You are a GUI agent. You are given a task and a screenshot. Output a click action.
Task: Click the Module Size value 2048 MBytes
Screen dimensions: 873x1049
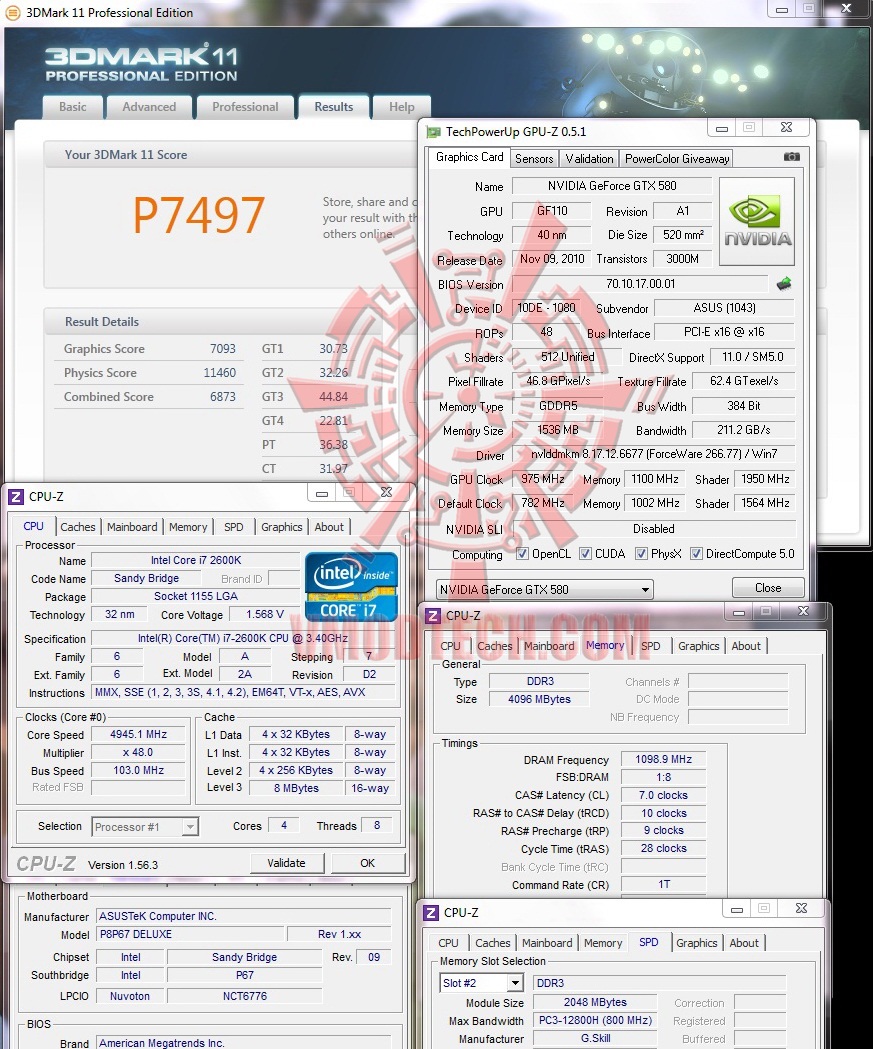coord(595,1002)
